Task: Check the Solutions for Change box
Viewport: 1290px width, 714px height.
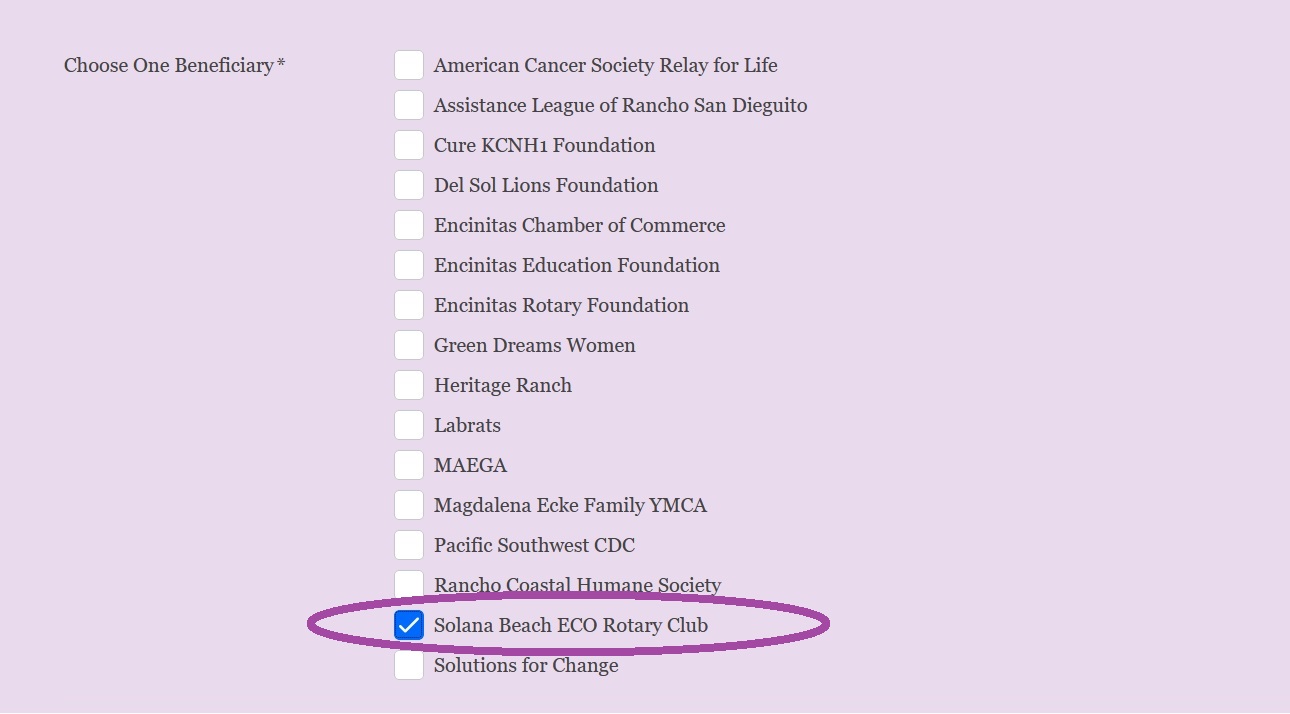Action: tap(409, 666)
